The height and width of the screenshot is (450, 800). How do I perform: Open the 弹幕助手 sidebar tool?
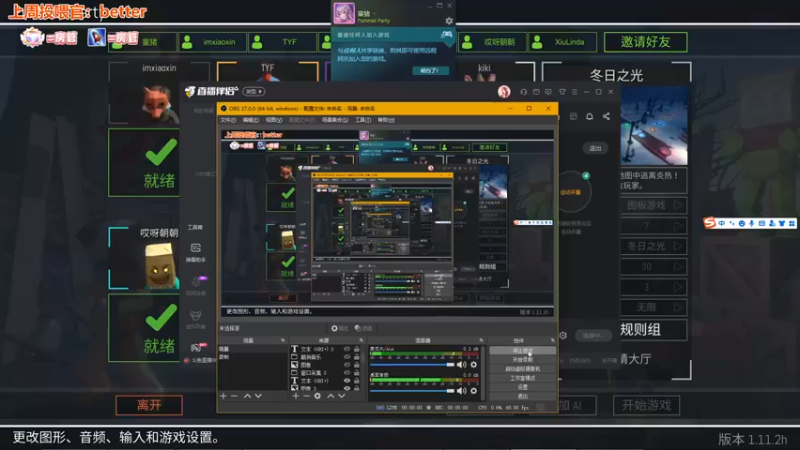pos(195,253)
